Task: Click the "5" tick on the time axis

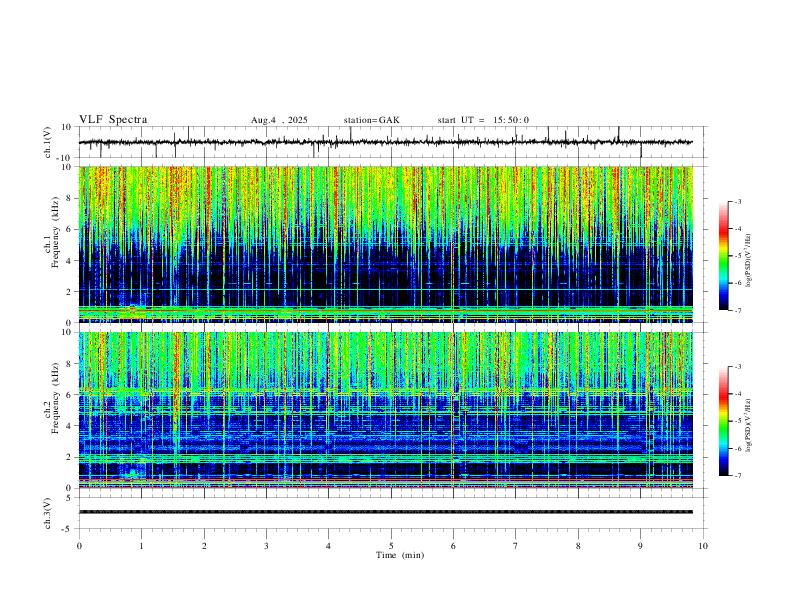Action: 391,546
